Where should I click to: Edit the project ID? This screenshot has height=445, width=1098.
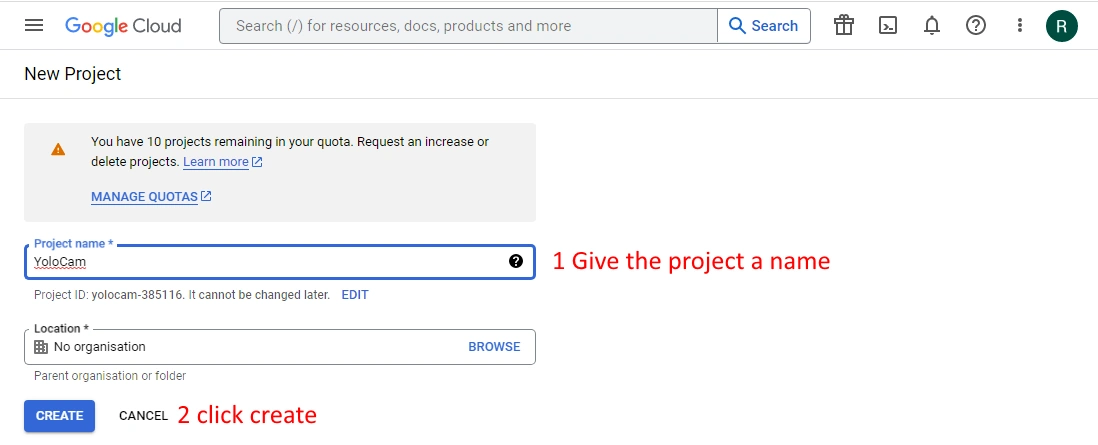(355, 295)
